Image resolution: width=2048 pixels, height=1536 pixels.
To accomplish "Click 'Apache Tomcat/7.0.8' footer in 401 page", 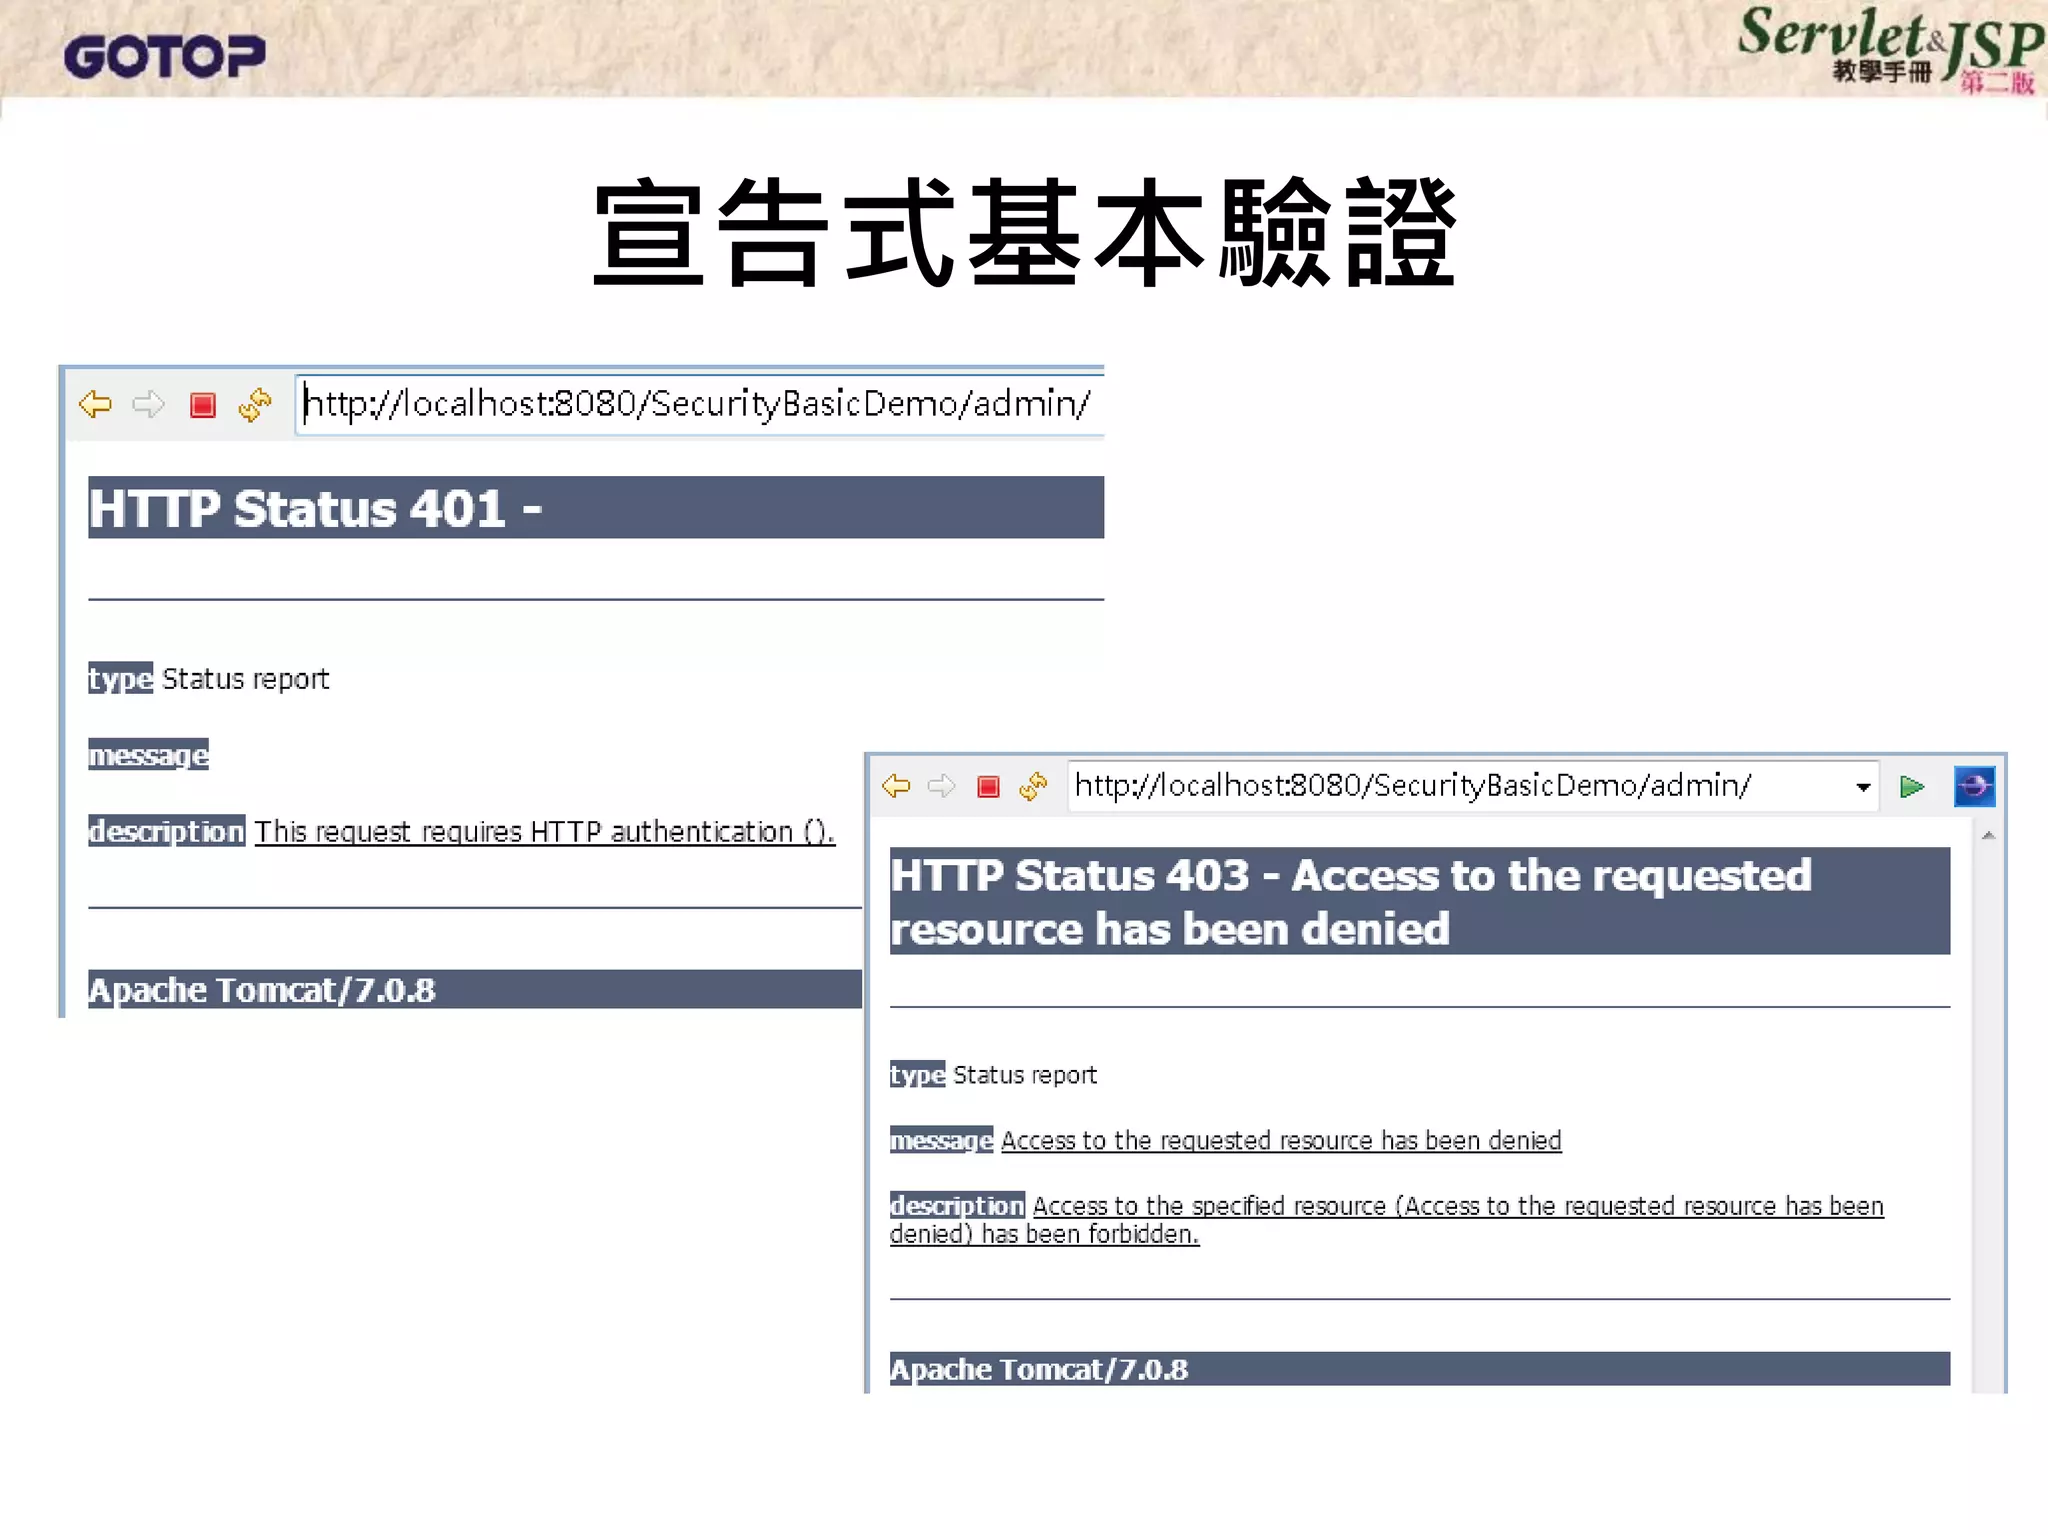I will pyautogui.click(x=262, y=990).
